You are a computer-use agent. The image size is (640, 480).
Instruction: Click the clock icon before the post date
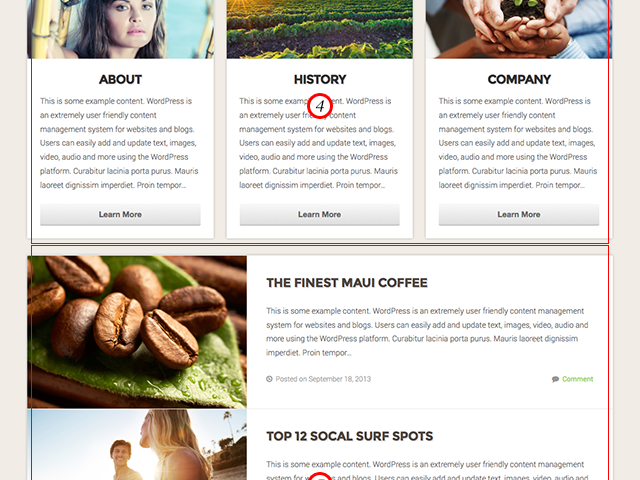(x=269, y=379)
